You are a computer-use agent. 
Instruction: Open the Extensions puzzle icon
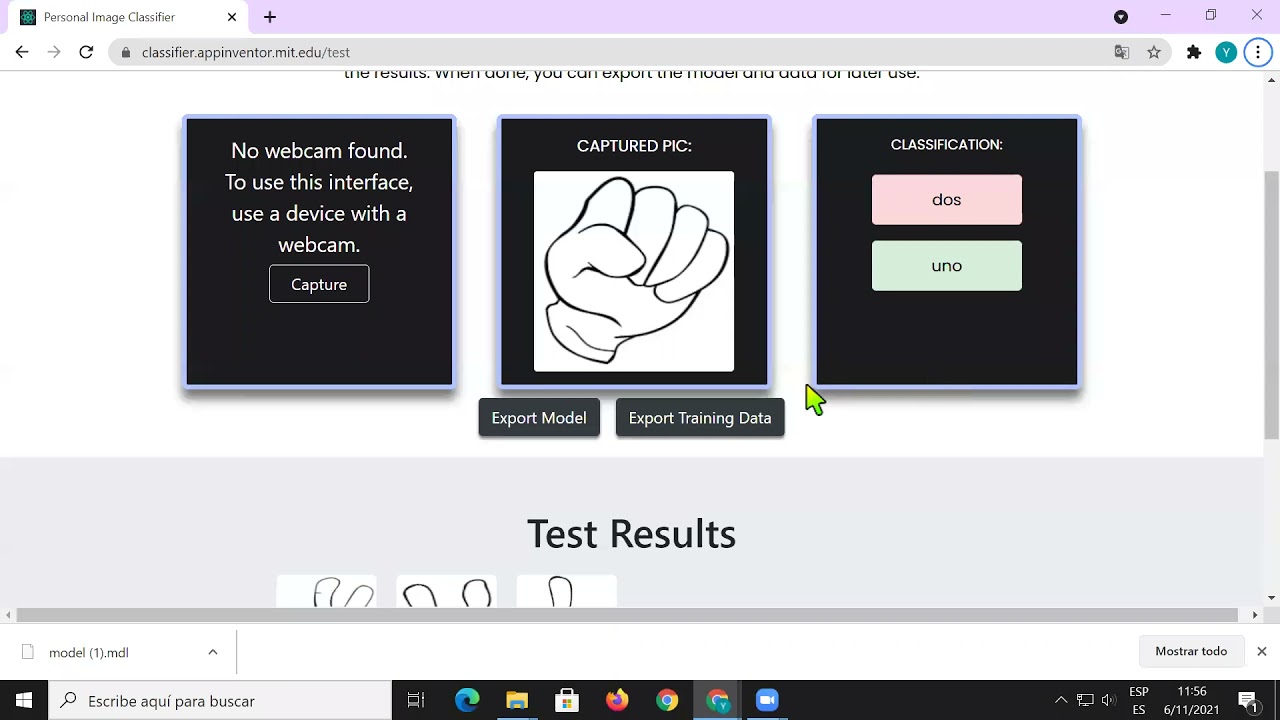pyautogui.click(x=1194, y=53)
